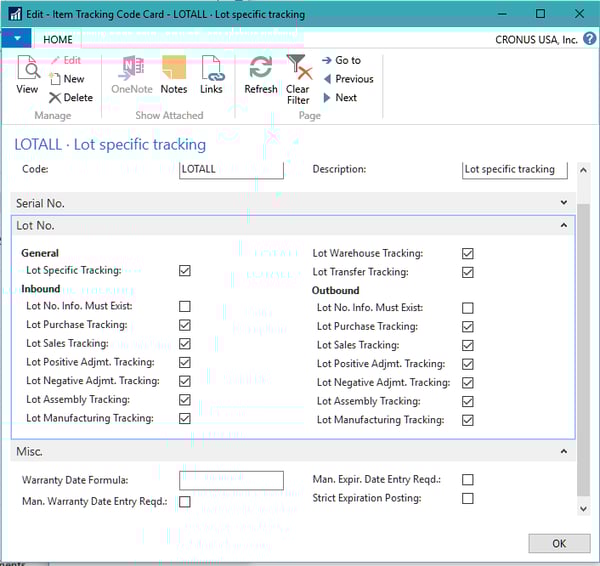Open the help question mark icon
600x566 pixels.
click(589, 39)
